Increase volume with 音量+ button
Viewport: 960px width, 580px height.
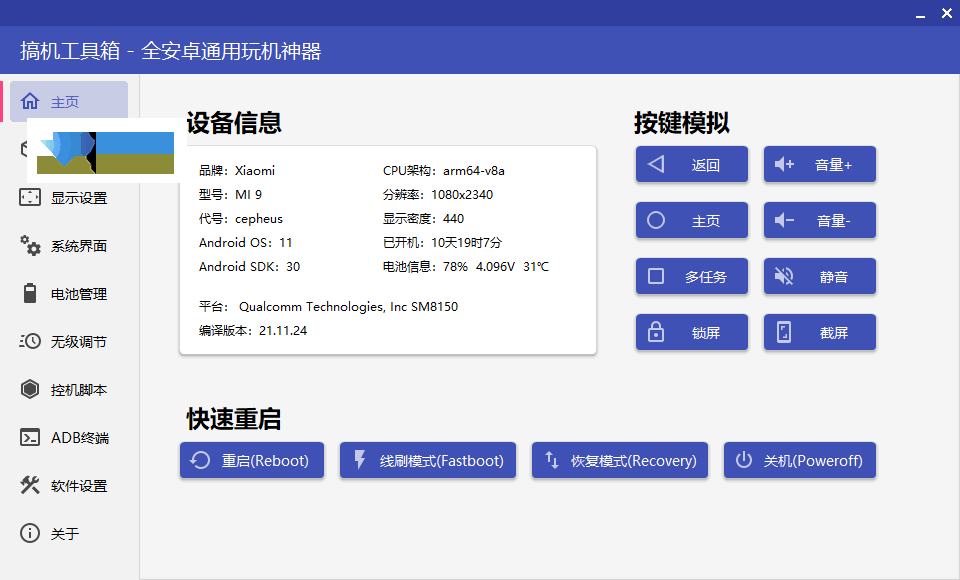click(x=820, y=164)
